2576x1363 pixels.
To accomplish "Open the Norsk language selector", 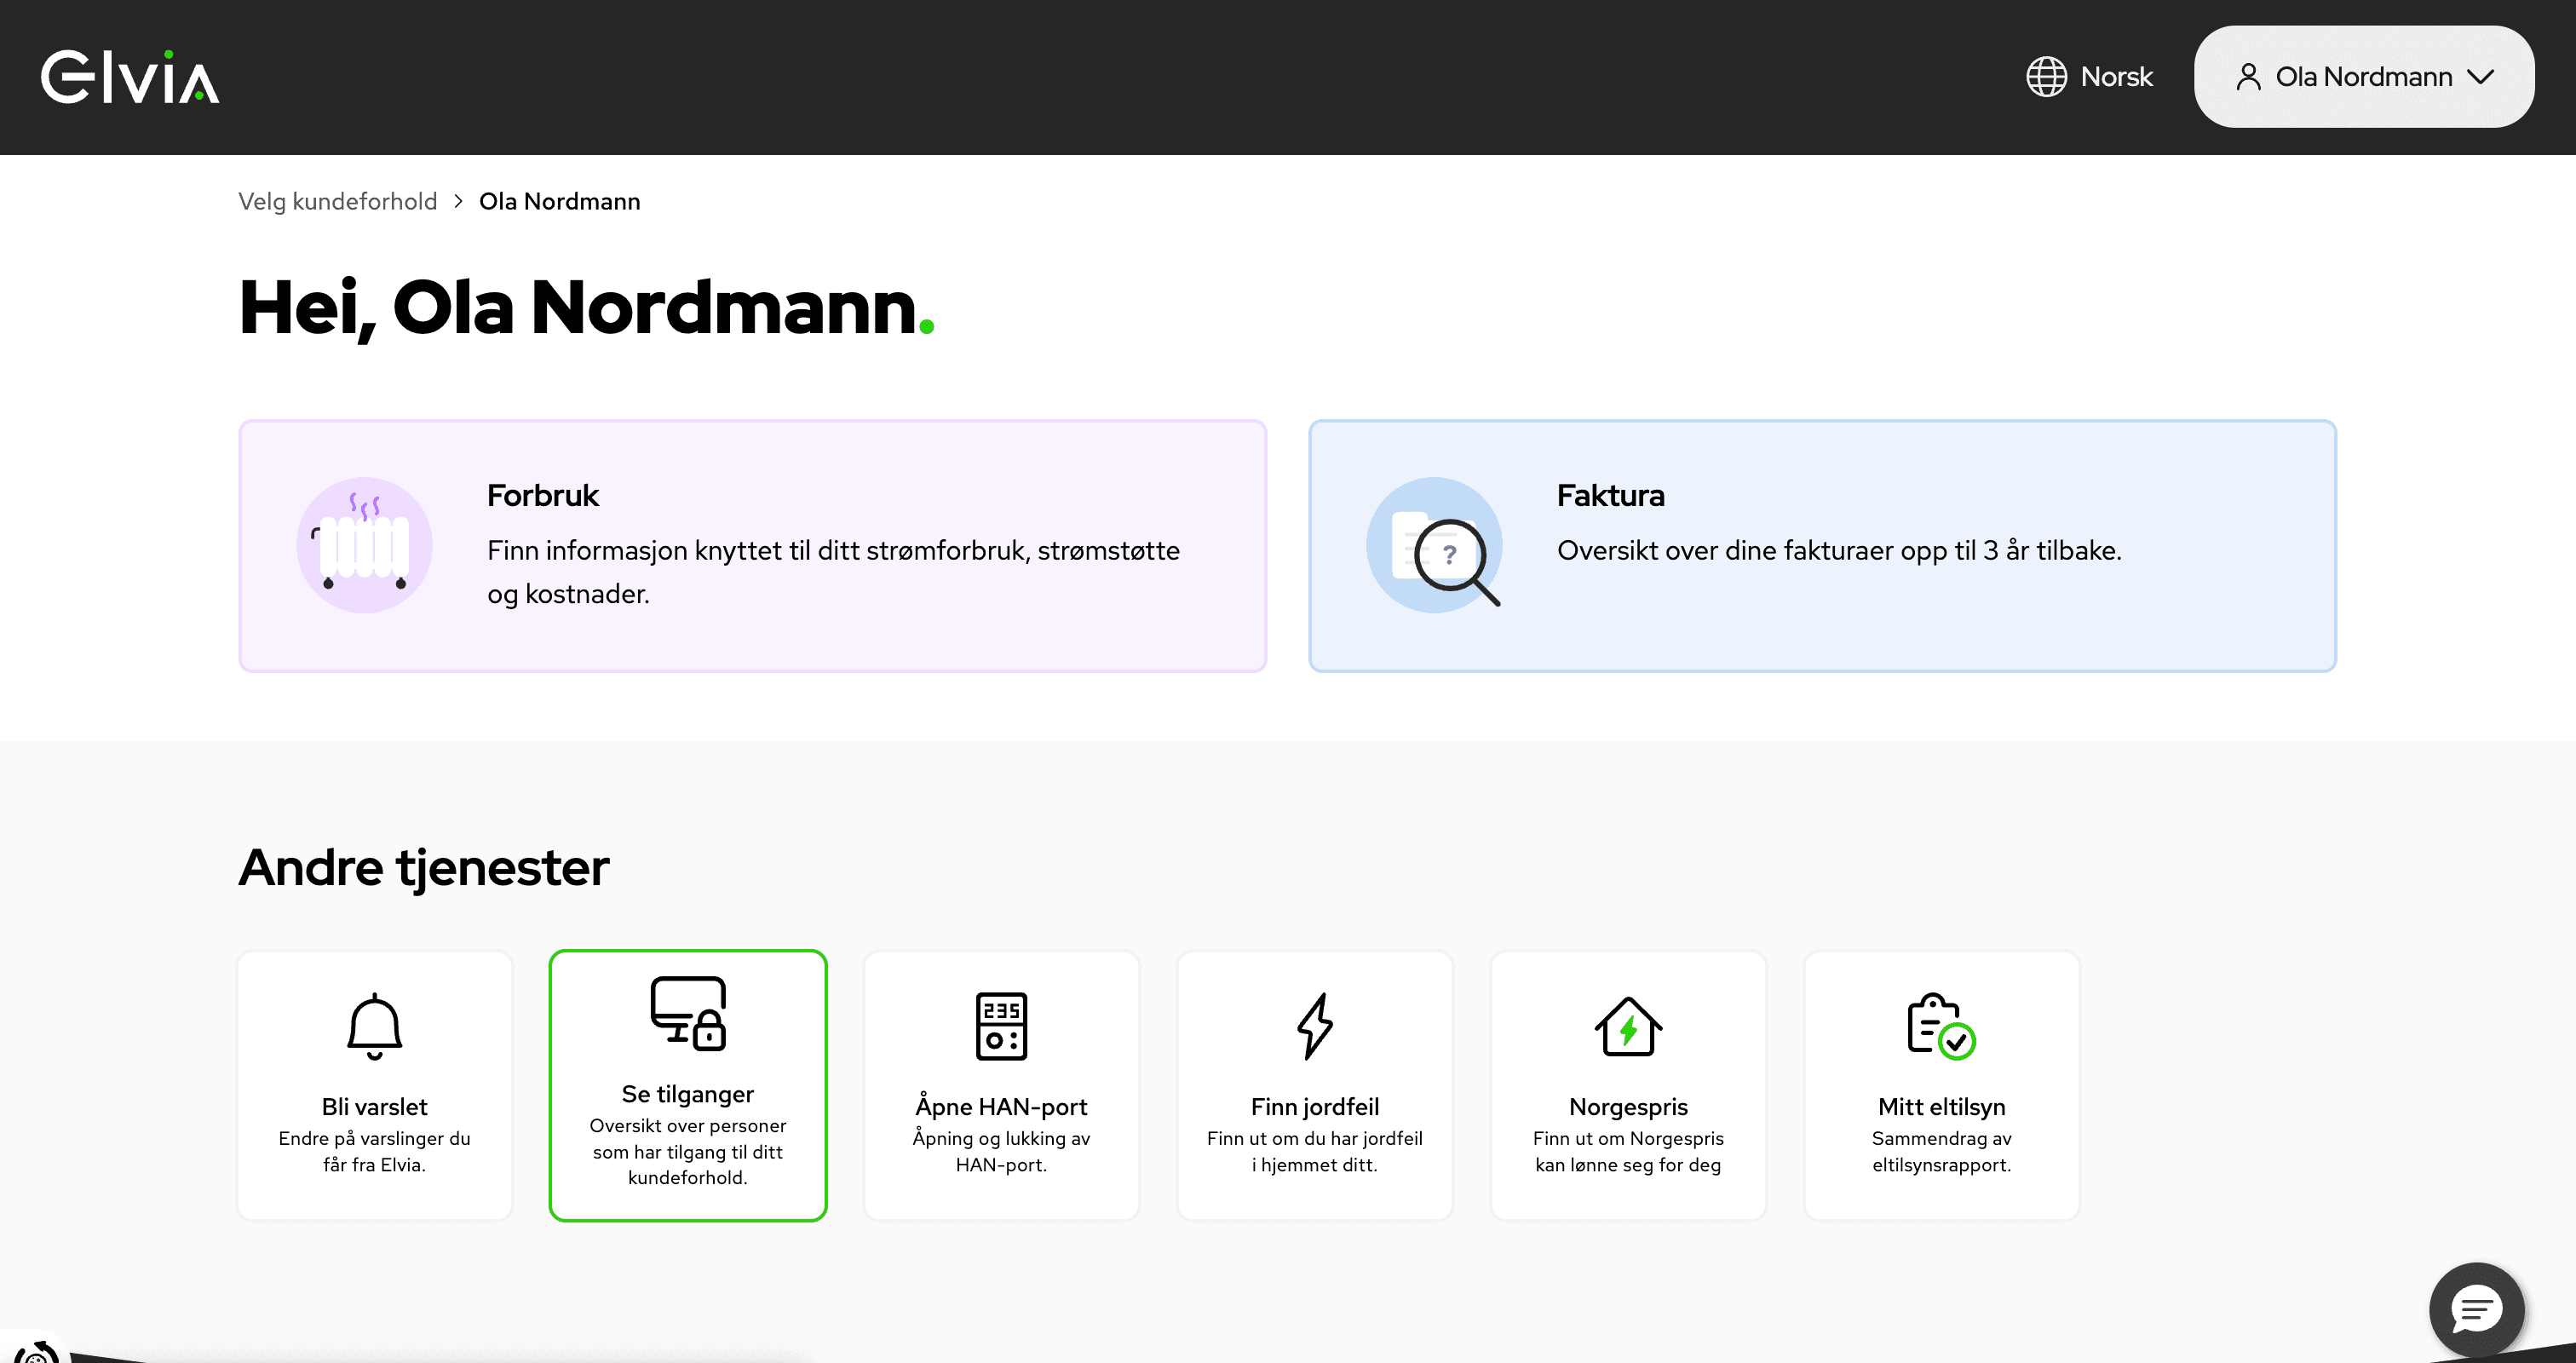I will coord(2115,77).
